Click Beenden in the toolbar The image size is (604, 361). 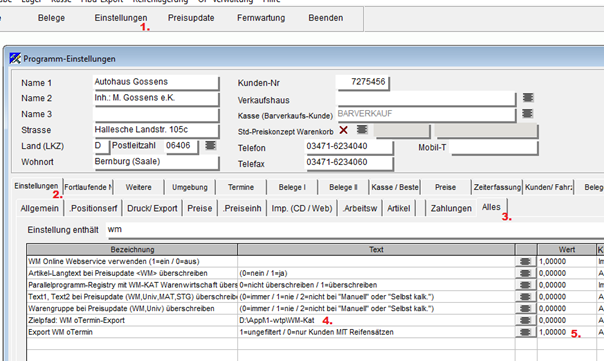(x=326, y=18)
